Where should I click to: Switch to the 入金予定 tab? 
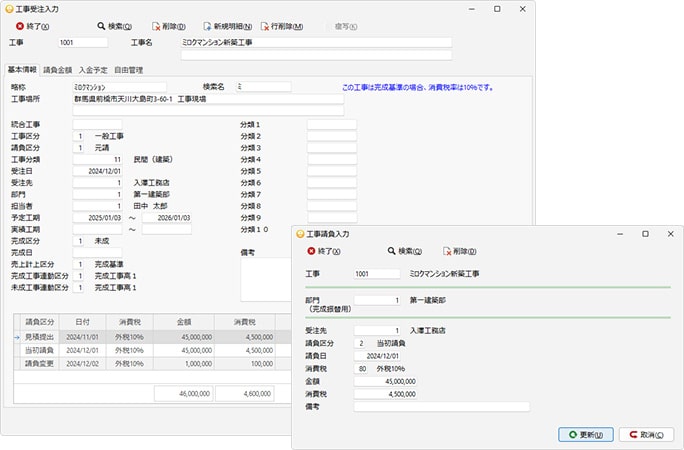[93, 70]
